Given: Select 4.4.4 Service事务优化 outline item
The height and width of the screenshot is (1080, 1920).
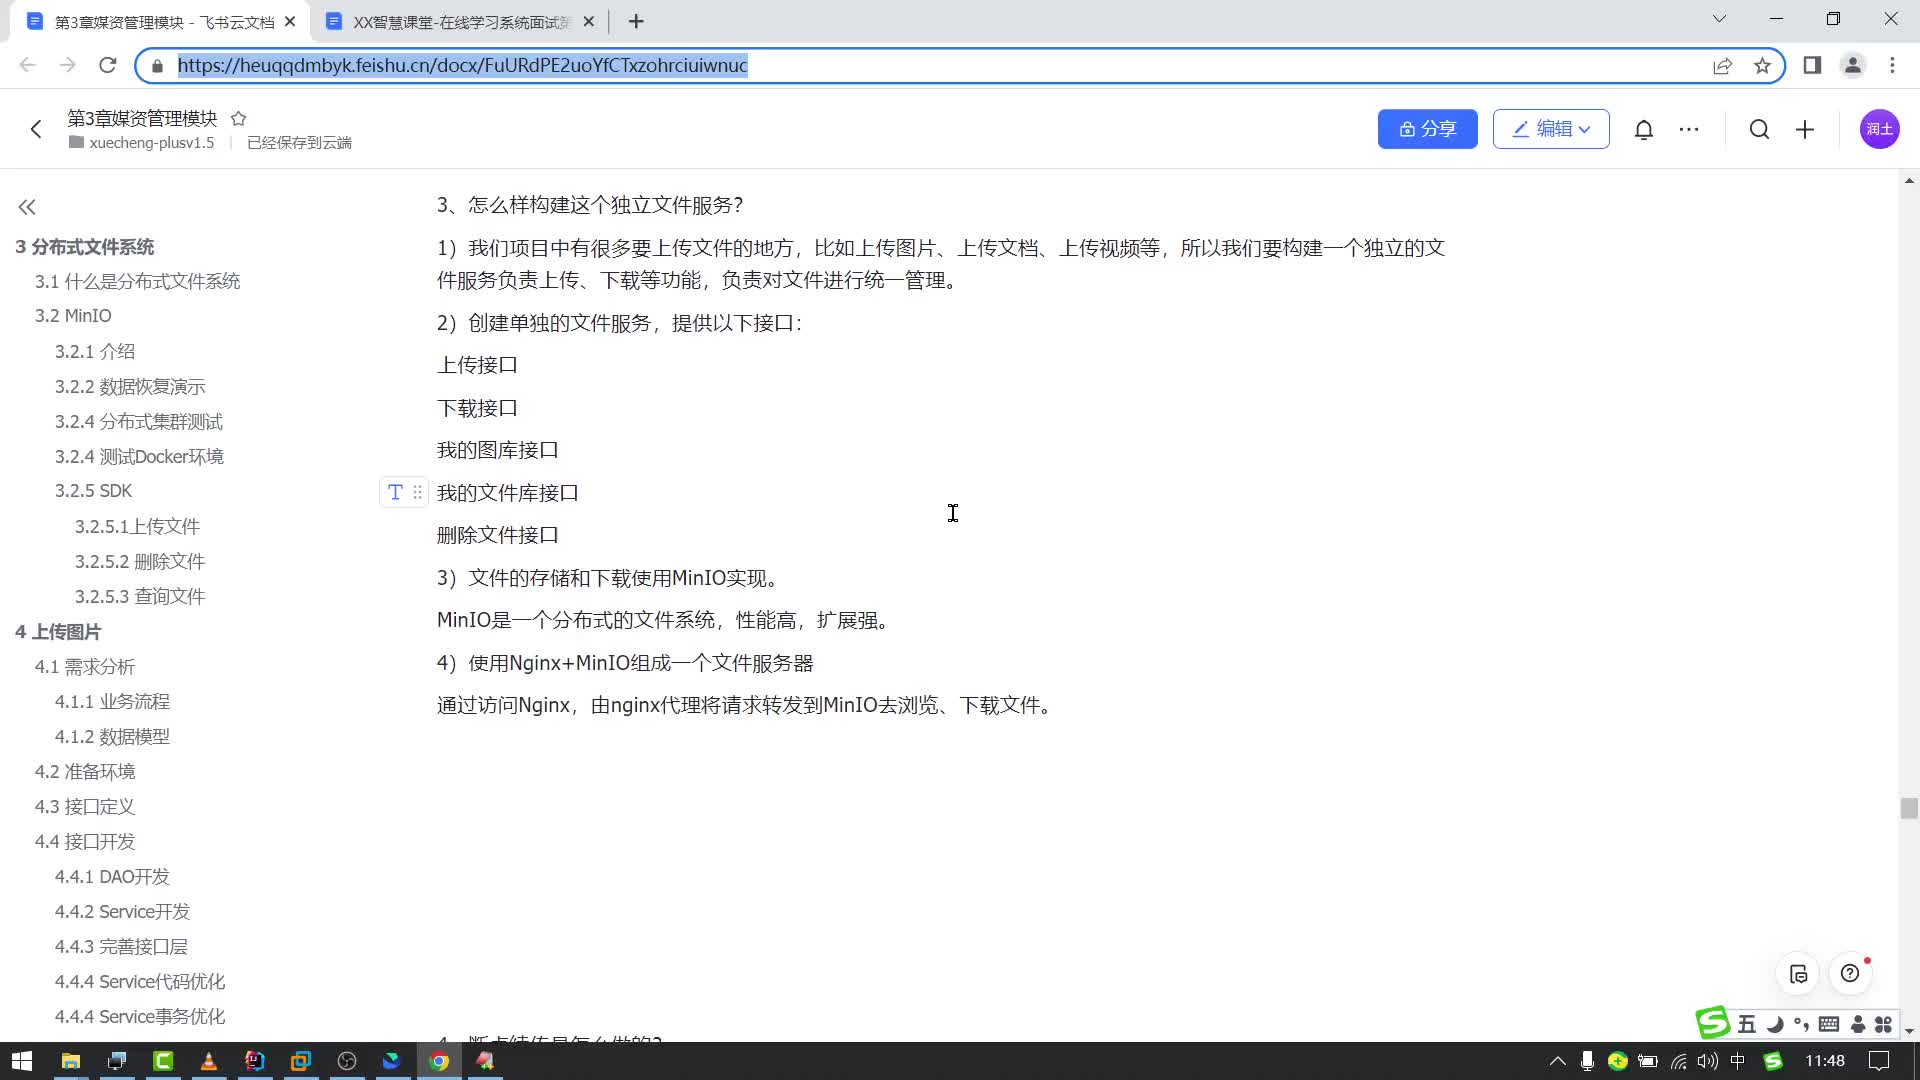Looking at the screenshot, I should click(140, 1016).
